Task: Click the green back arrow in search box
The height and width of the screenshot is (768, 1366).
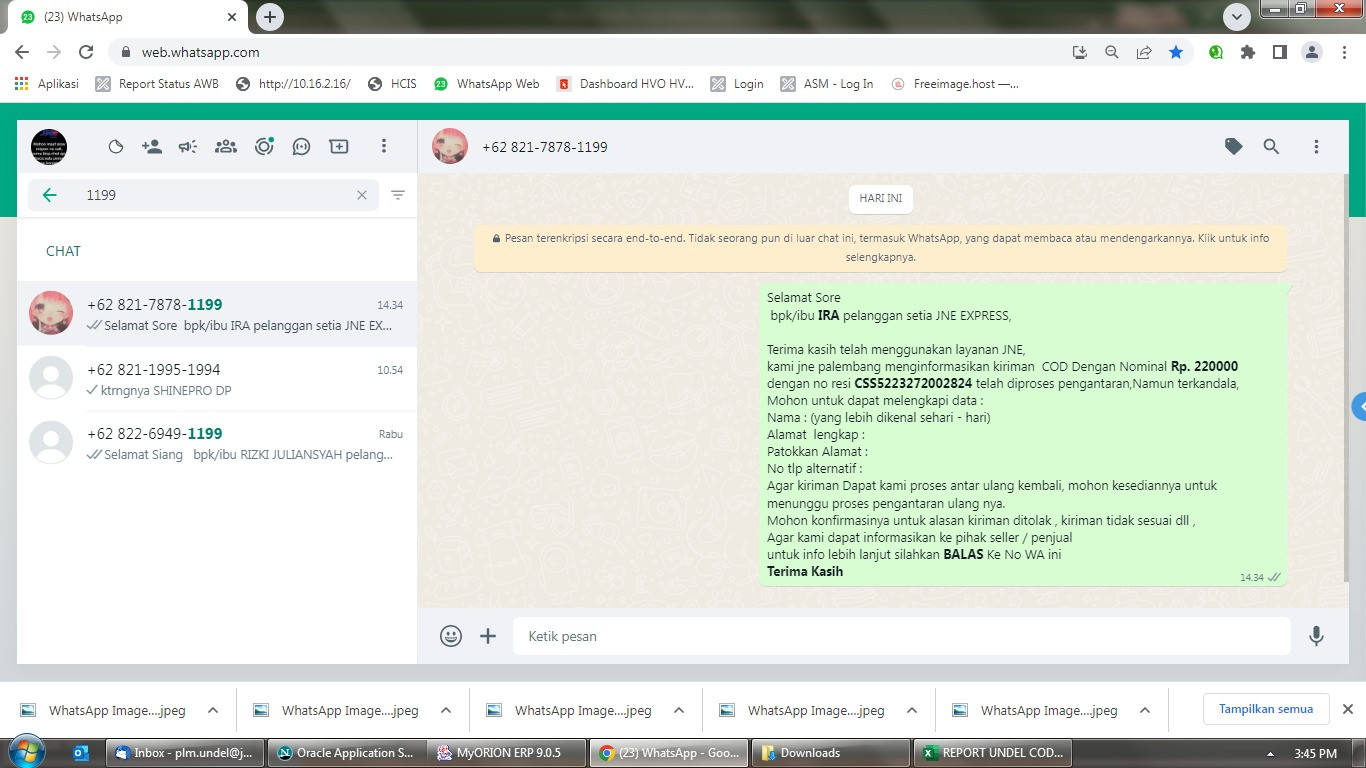Action: pos(50,195)
